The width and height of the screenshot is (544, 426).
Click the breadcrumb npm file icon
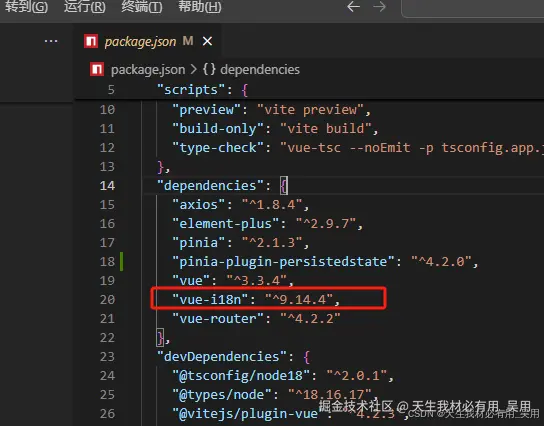coord(97,69)
